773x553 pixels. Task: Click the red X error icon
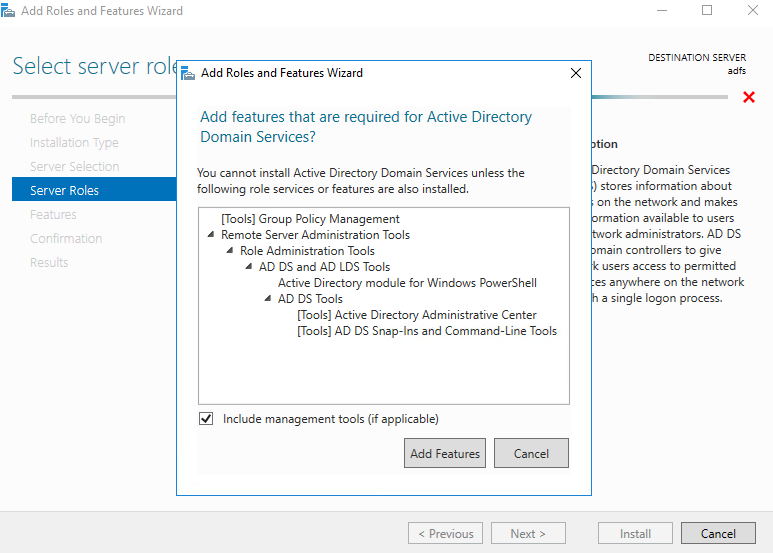tap(748, 97)
